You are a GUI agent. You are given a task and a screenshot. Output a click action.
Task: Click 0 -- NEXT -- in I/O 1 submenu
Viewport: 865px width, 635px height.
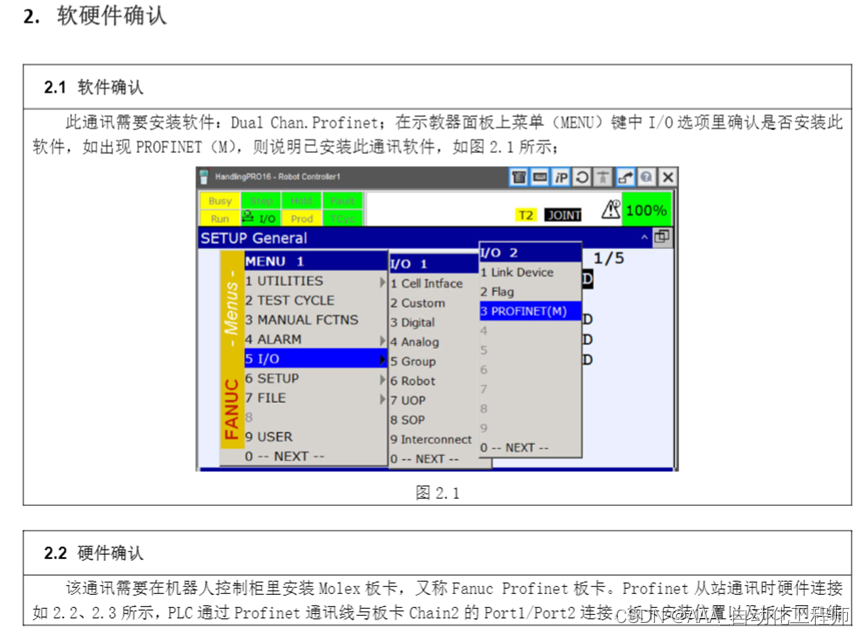[x=434, y=459]
